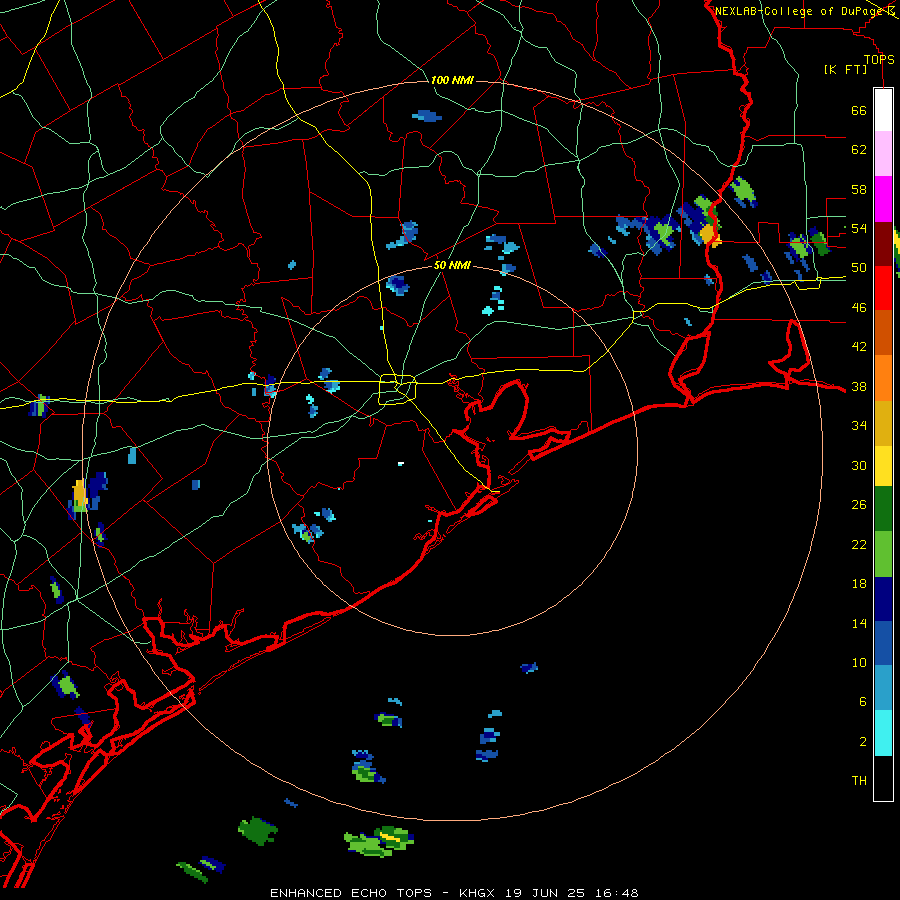Screen dimensions: 900x900
Task: Click the yellow Houston loop highway at radar center
Action: [397, 389]
